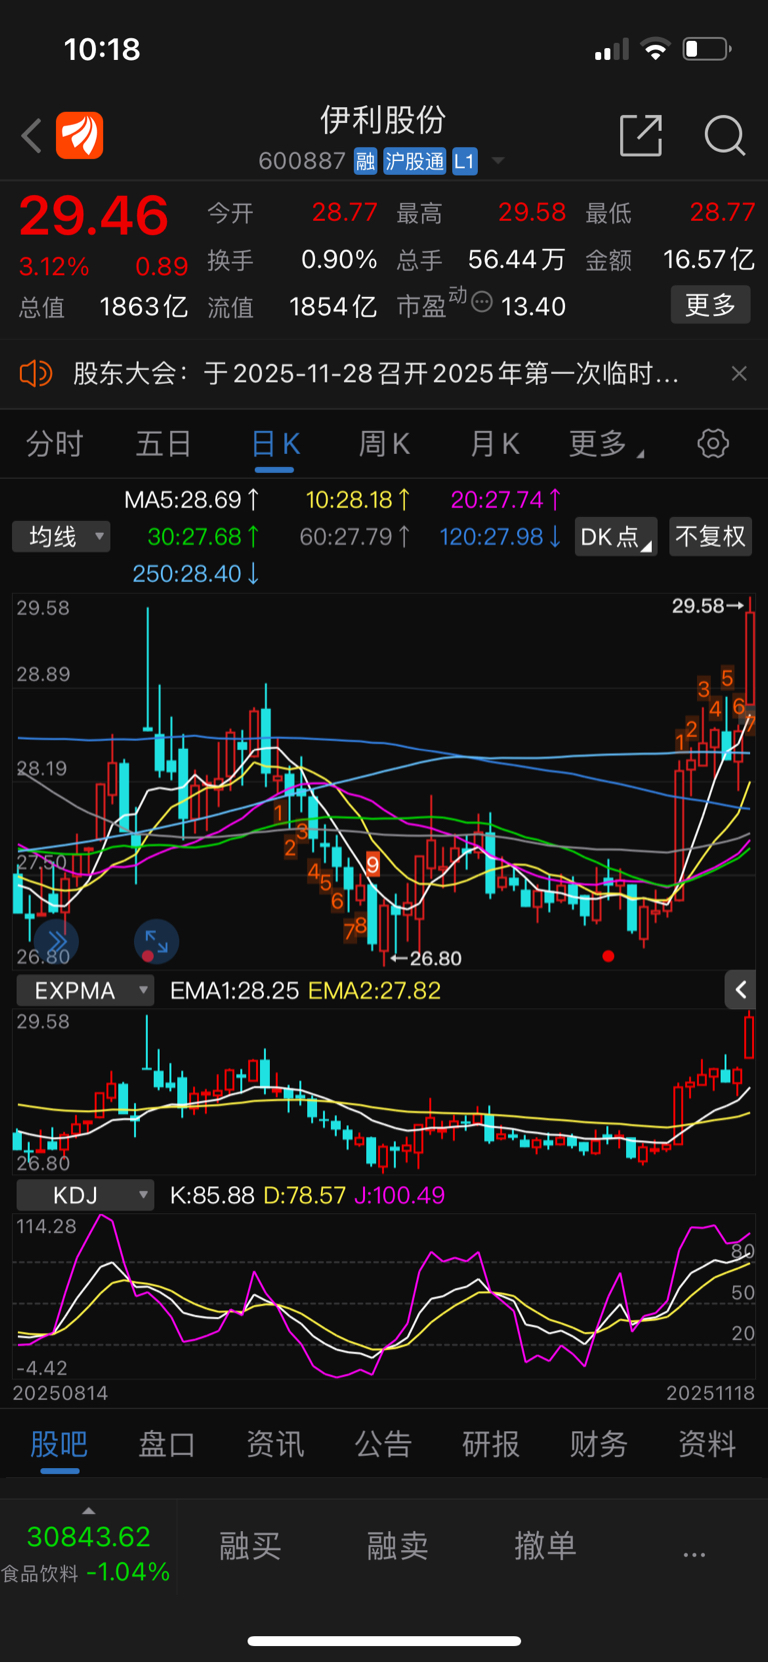Viewport: 768px width, 1663px height.
Task: Open the 资讯 news tab
Action: pyautogui.click(x=275, y=1444)
